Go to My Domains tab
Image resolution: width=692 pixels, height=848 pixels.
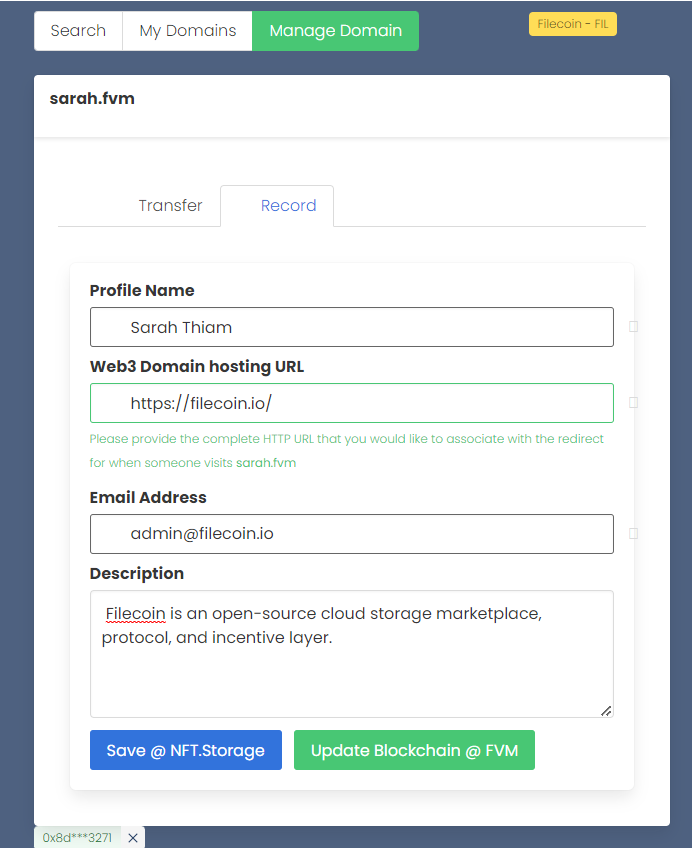(188, 31)
